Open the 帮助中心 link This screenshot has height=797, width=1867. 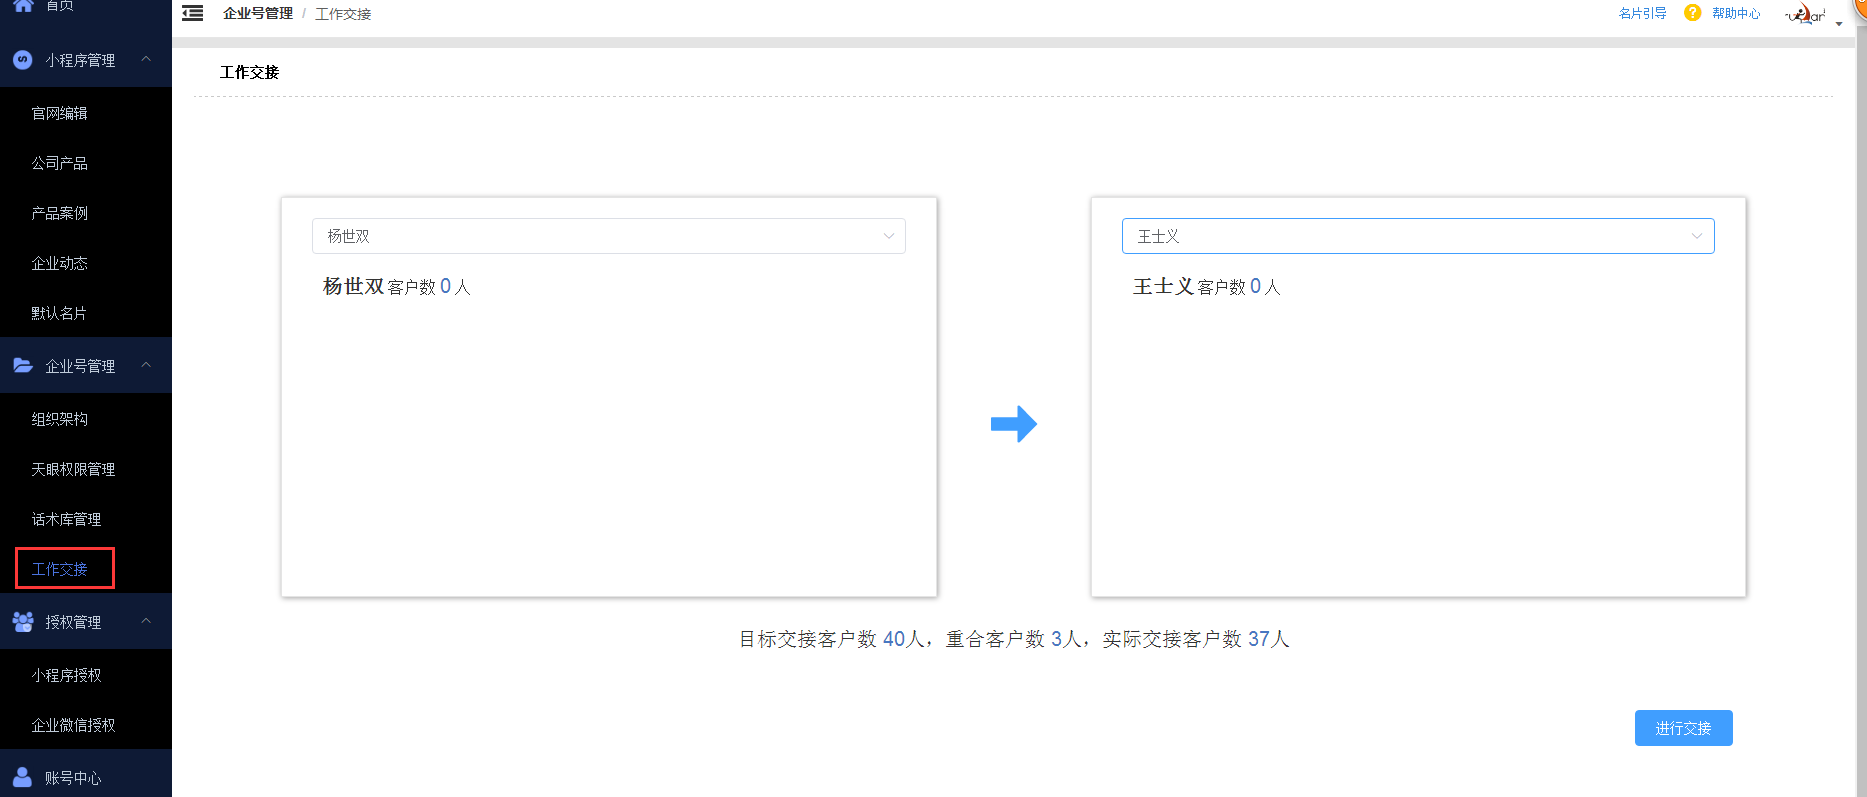[x=1736, y=13]
